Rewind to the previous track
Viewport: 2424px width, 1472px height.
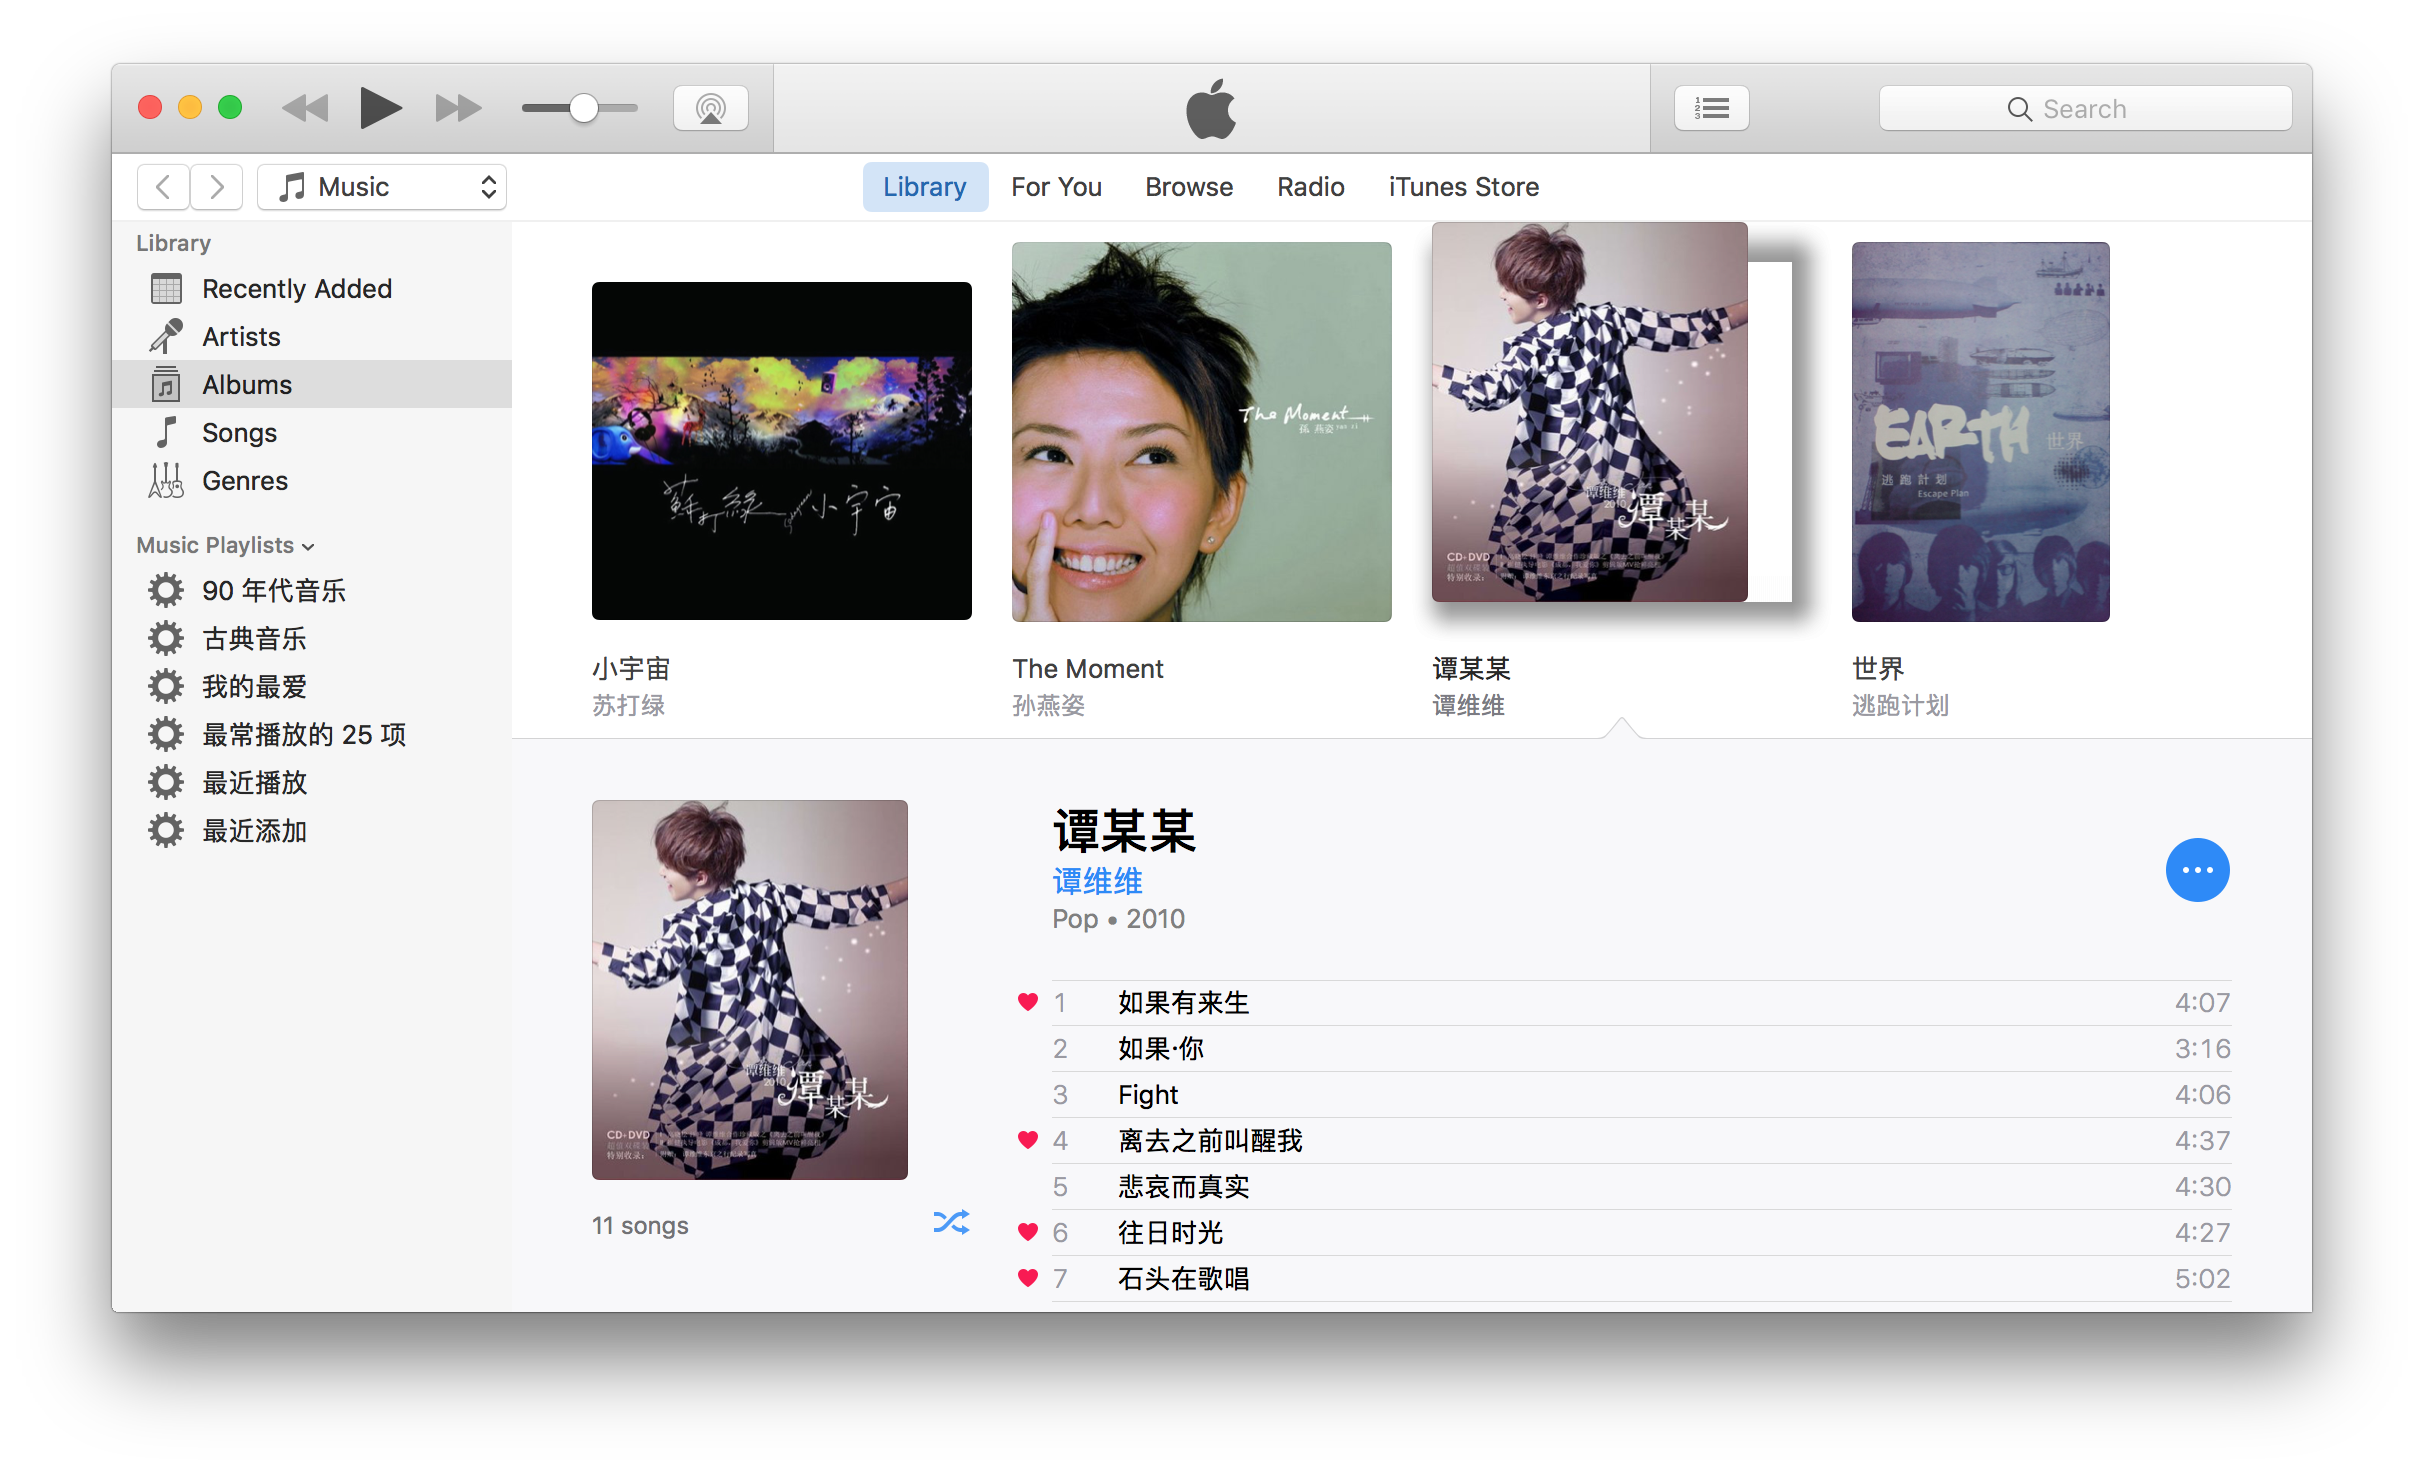[x=305, y=108]
